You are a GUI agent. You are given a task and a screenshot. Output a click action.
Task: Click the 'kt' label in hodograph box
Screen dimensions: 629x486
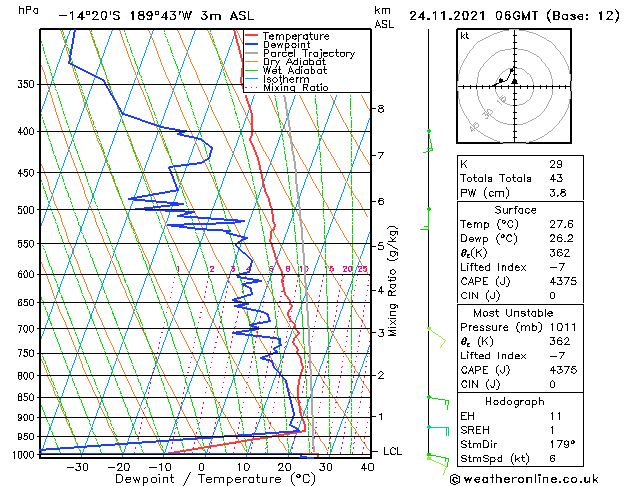pos(465,36)
